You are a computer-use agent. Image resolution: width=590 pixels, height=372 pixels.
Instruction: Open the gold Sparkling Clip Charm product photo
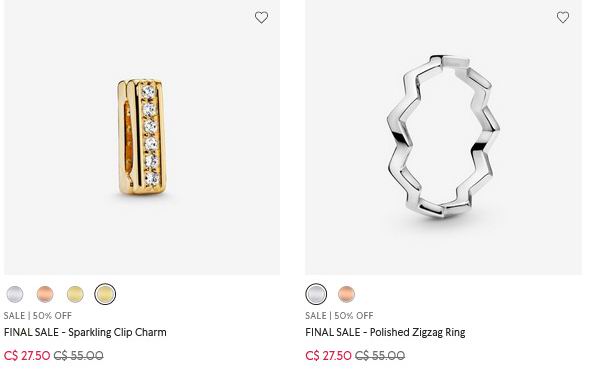click(x=142, y=137)
